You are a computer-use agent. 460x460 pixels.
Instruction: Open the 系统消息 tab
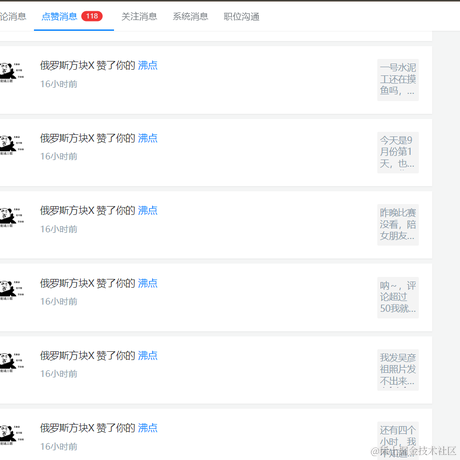coord(190,16)
